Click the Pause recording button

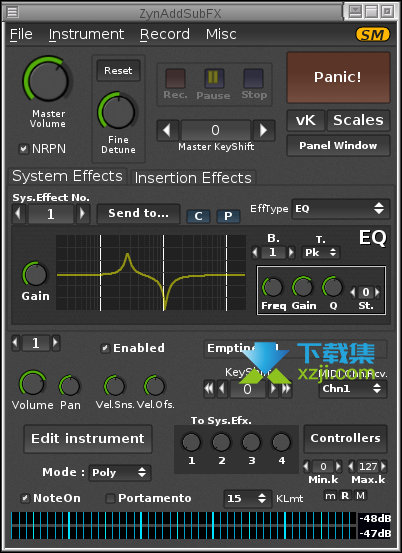pos(214,78)
